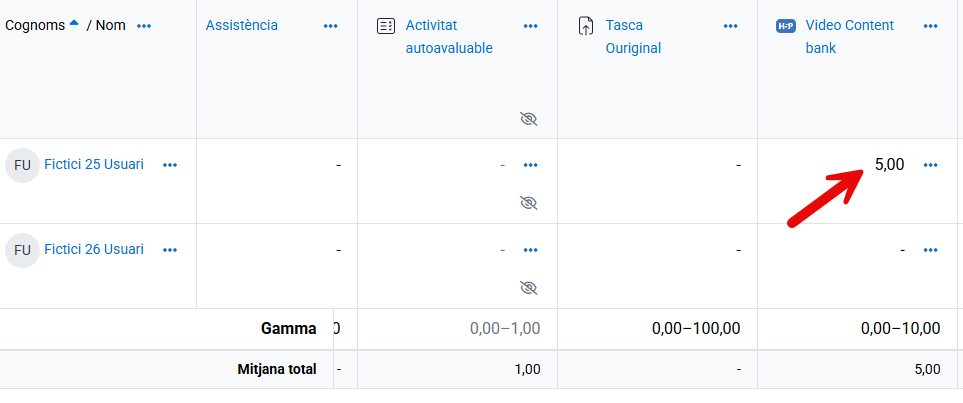Click the FU avatar of Fictici 25 Usuari

(22, 165)
